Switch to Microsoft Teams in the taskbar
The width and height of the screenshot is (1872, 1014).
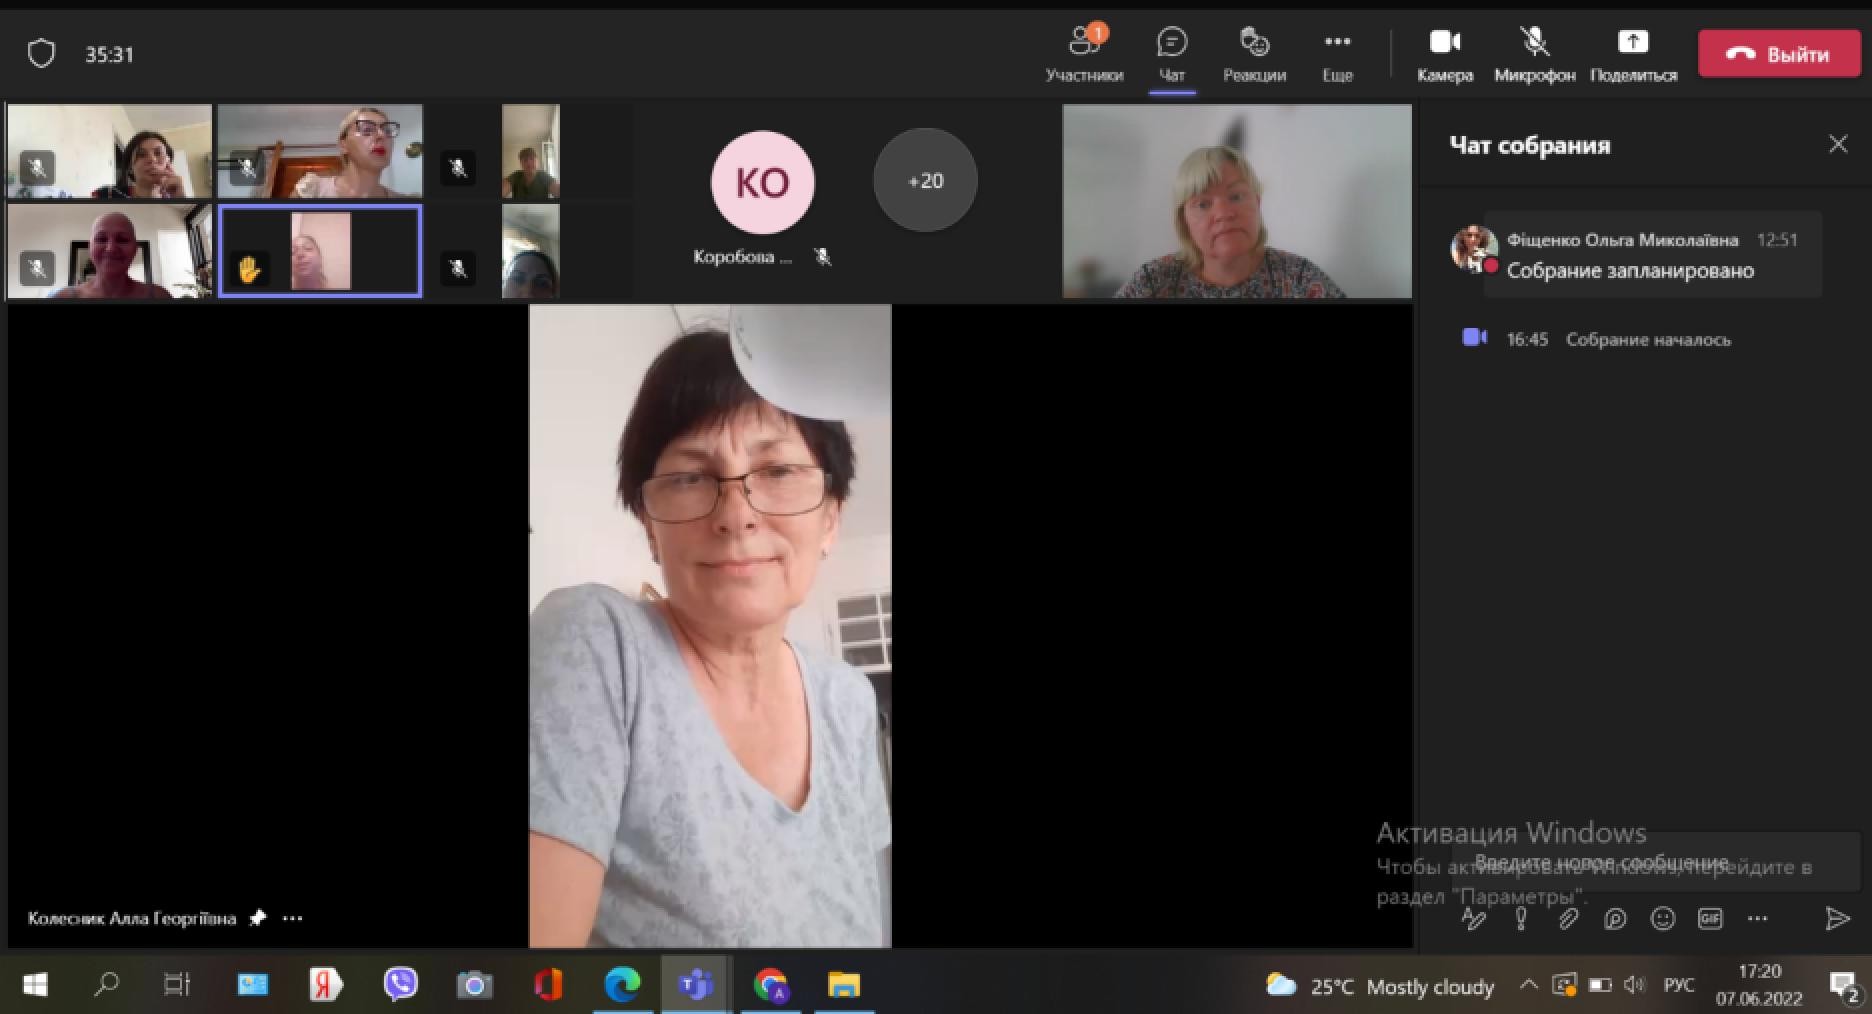(696, 985)
